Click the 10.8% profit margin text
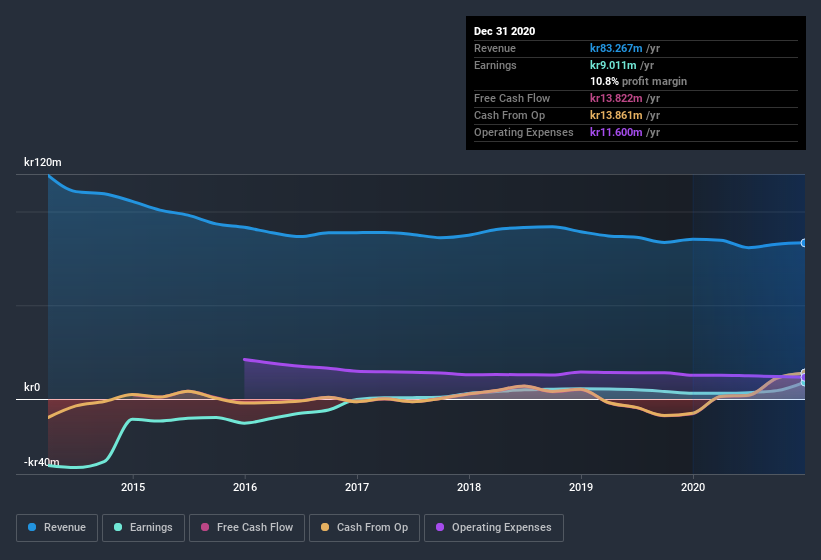The width and height of the screenshot is (821, 560). pyautogui.click(x=638, y=81)
